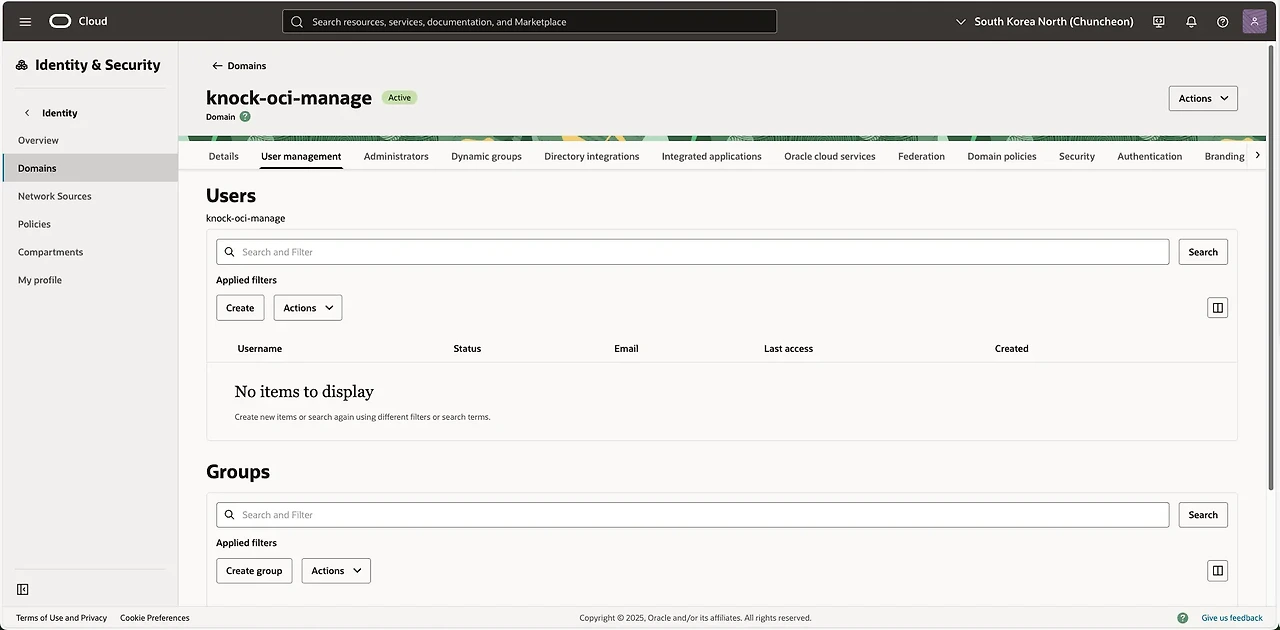Open the Cookie Preferences link
Image resolution: width=1280 pixels, height=630 pixels.
[x=154, y=617]
